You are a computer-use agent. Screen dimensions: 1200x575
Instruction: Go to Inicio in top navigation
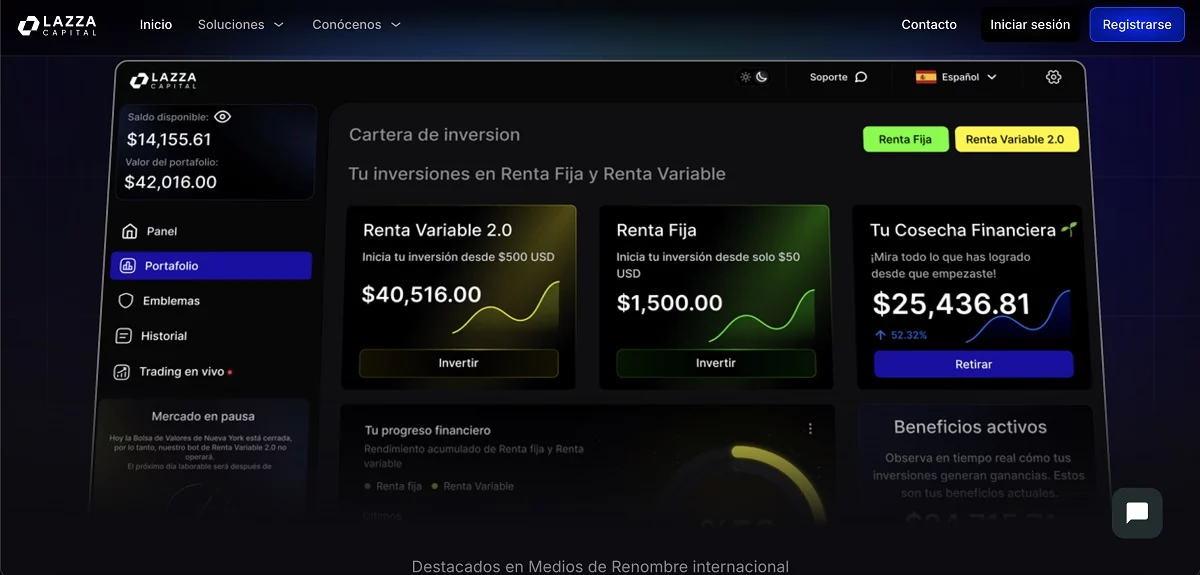(x=156, y=25)
